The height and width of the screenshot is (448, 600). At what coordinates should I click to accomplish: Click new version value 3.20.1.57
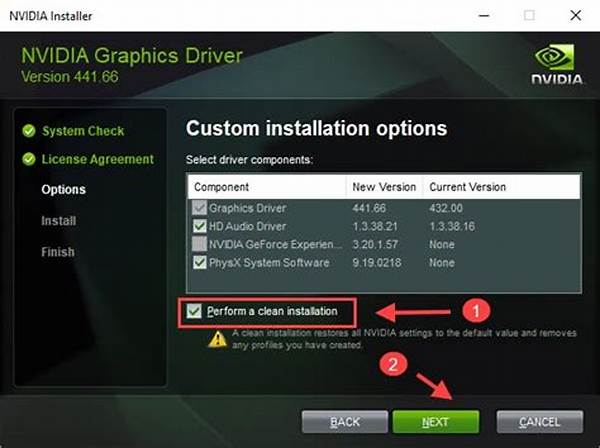click(375, 244)
